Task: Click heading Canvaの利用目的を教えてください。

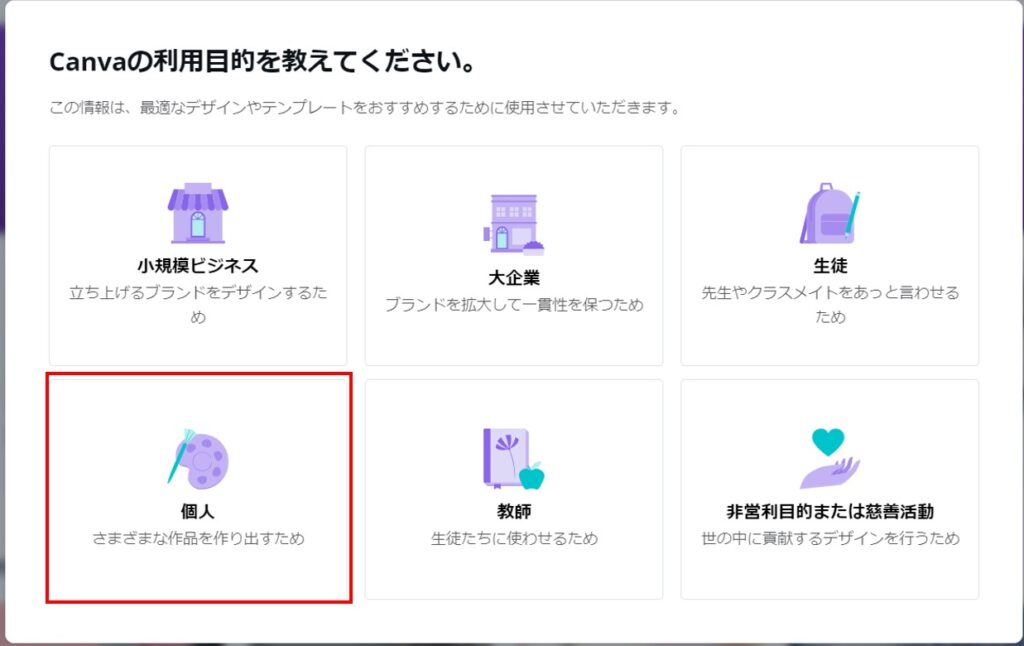Action: pos(262,61)
